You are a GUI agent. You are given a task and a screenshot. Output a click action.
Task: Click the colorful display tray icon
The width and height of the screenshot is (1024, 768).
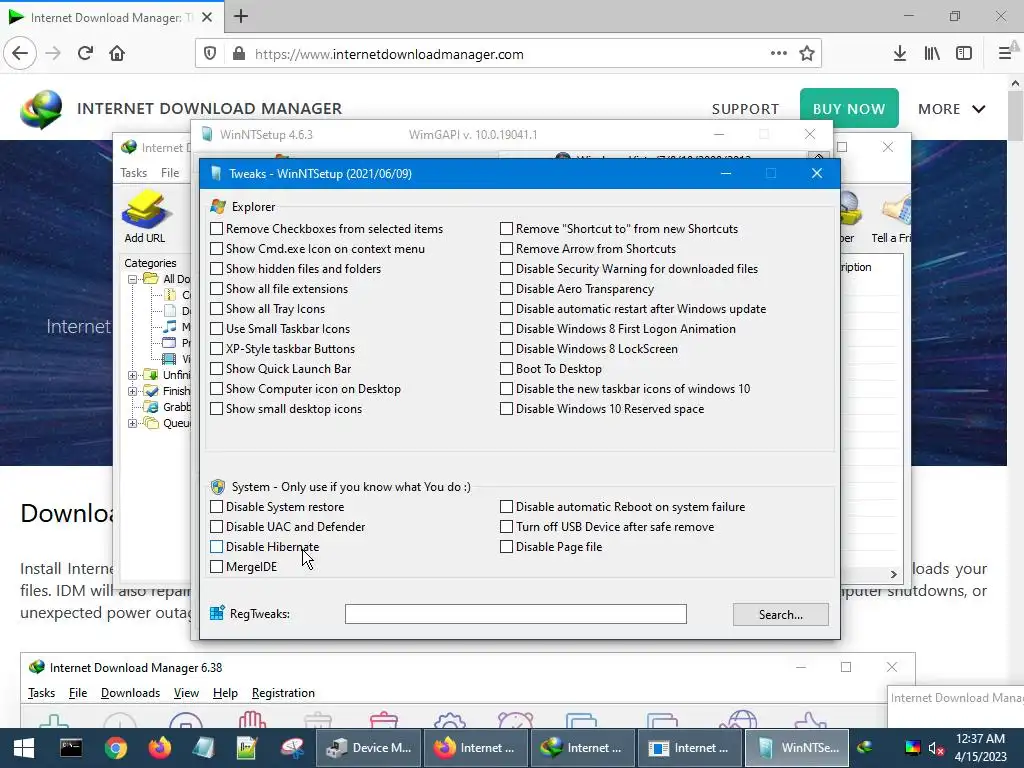click(912, 748)
